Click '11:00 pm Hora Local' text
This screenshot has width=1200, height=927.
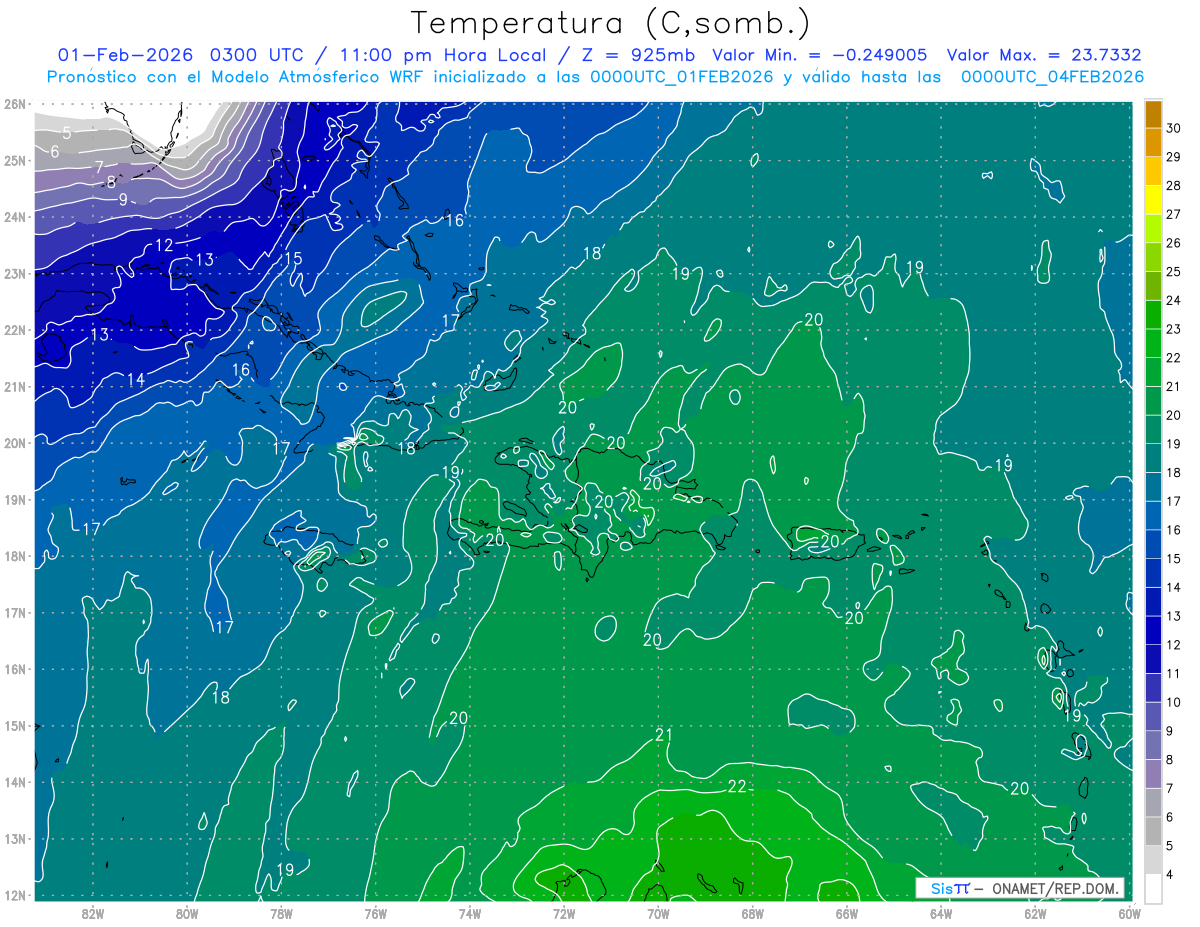pos(443,55)
